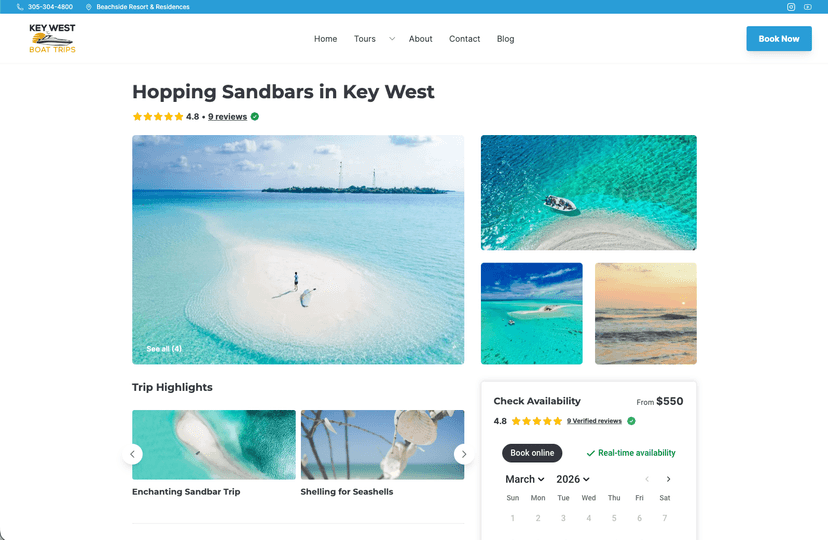Click the phone icon beside 305-304-4800
This screenshot has height=540, width=828.
click(20, 7)
